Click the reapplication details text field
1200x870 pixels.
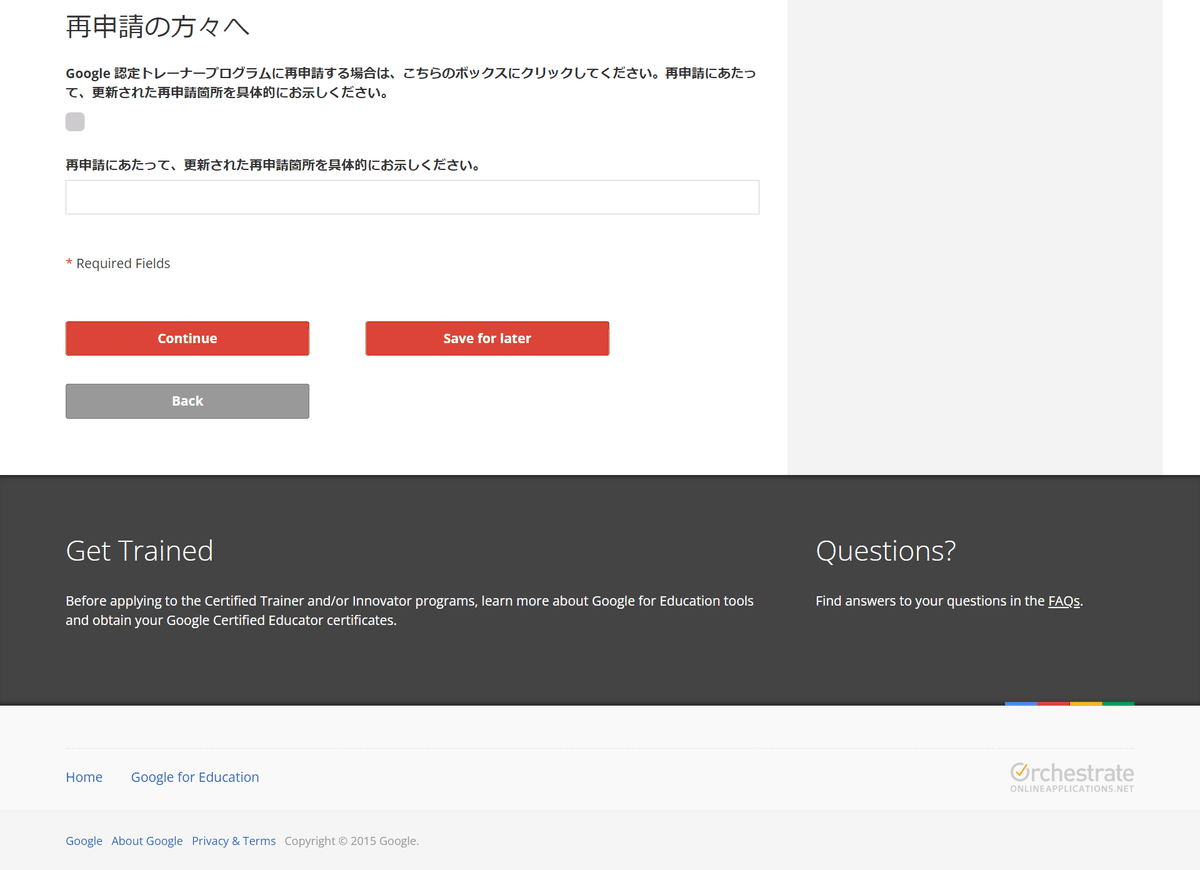coord(412,197)
